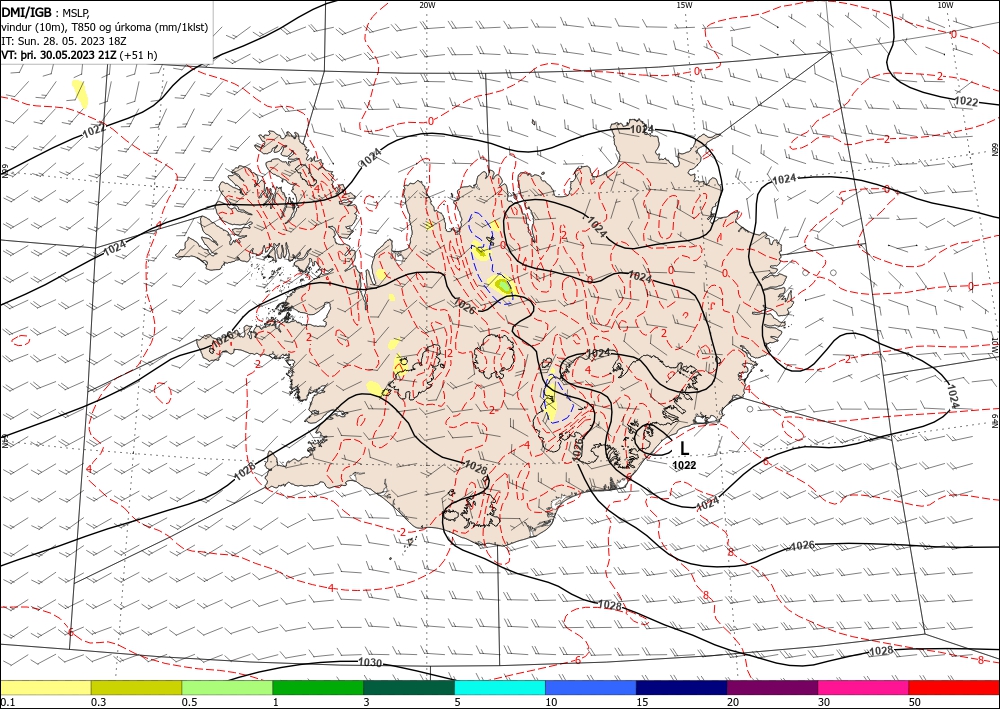Click the DMI/IGB title text
Viewport: 1000px width, 709px height.
tap(26, 11)
